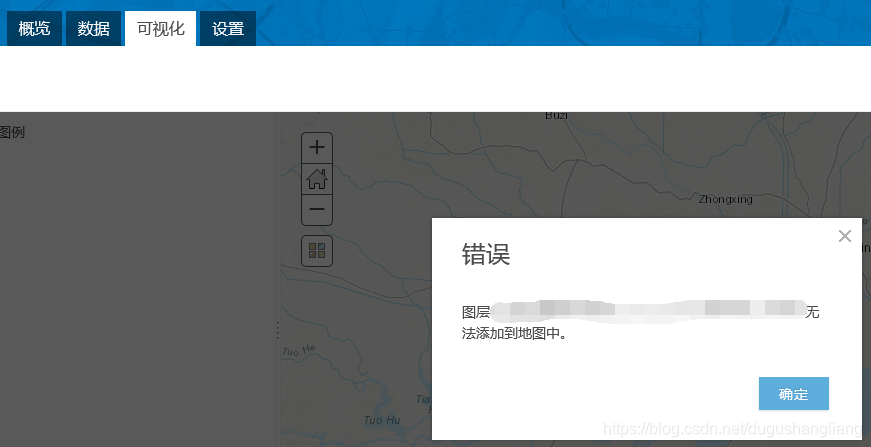This screenshot has height=447, width=871.
Task: Reset map to default extent using home icon
Action: [317, 179]
